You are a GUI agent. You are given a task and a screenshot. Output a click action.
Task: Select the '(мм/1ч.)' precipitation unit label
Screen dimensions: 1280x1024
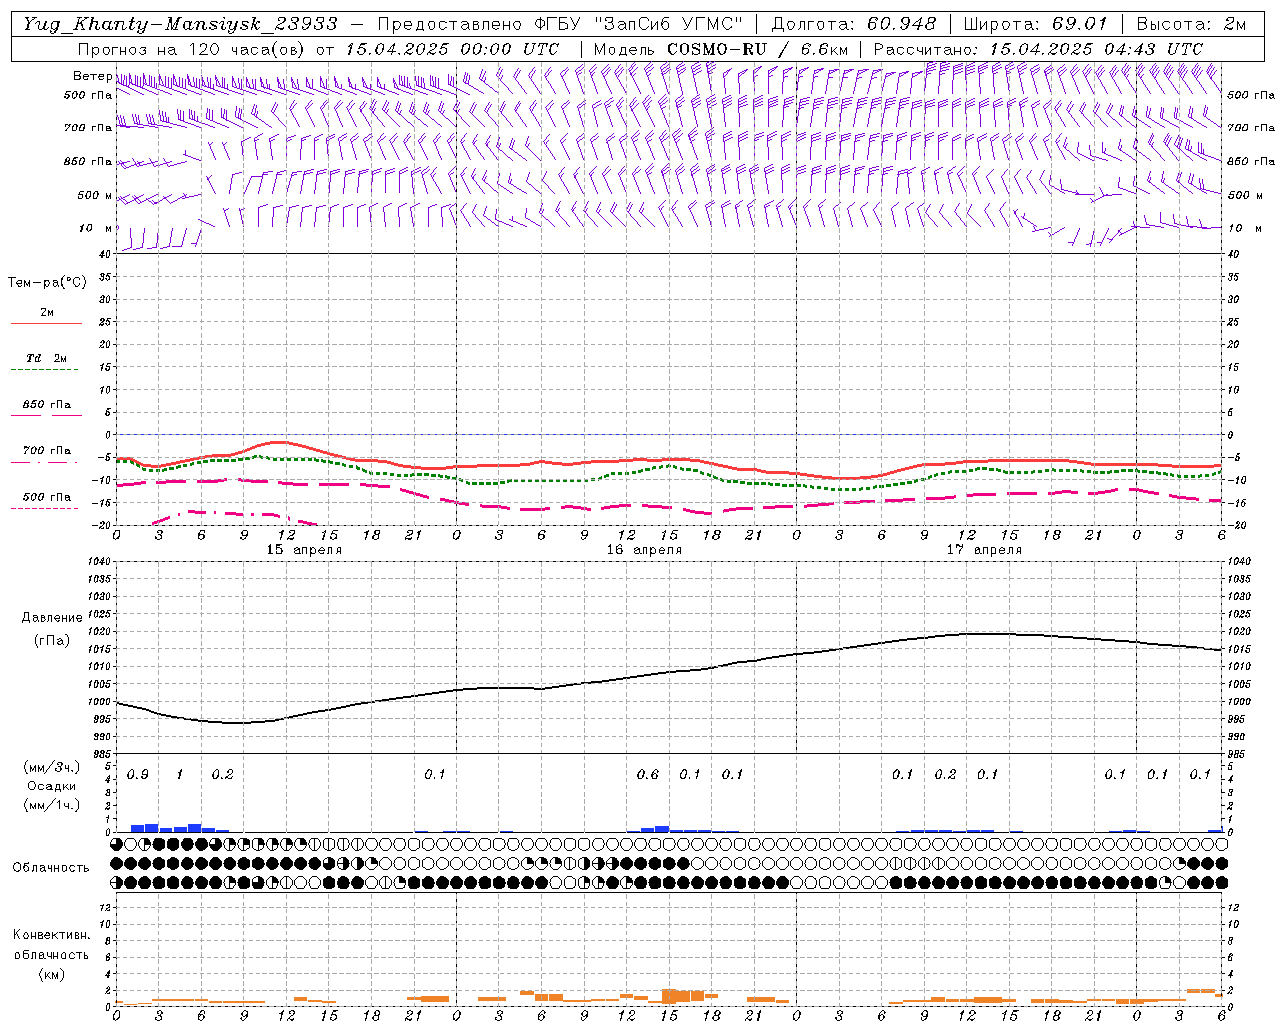tap(51, 805)
